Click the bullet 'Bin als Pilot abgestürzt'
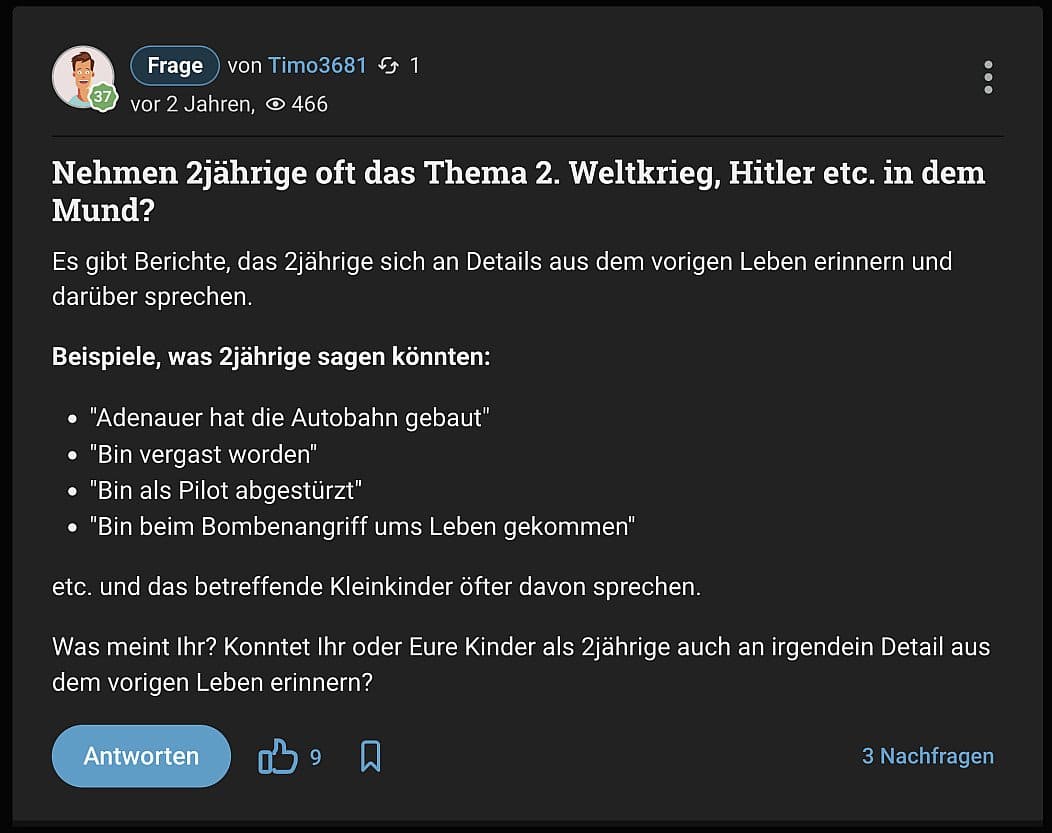This screenshot has width=1052, height=833. coord(226,490)
